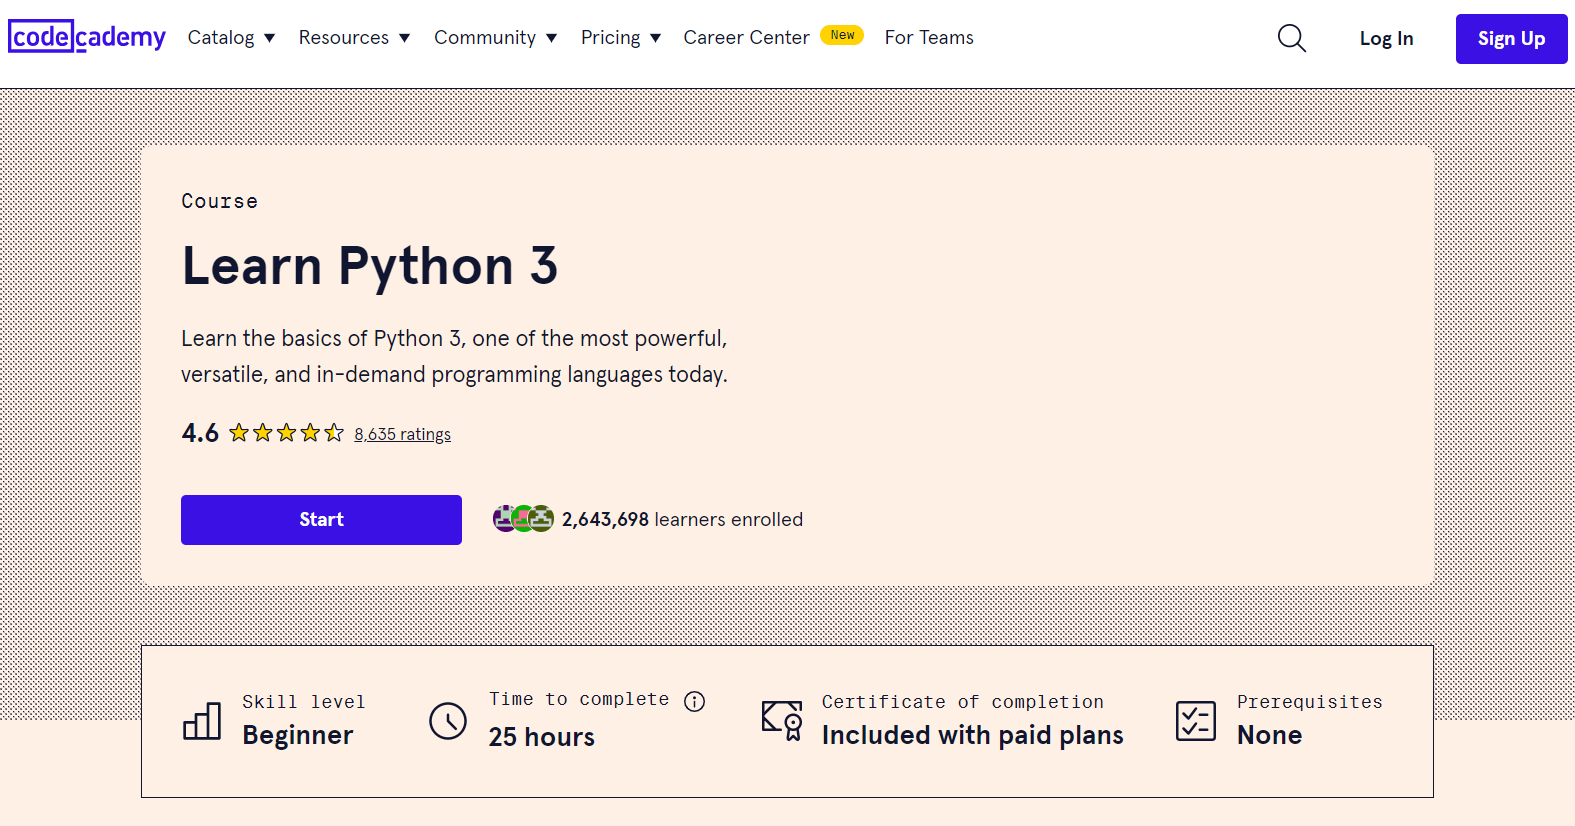This screenshot has height=826, width=1575.
Task: Click the info icon beside Time to complete
Action: [x=694, y=701]
